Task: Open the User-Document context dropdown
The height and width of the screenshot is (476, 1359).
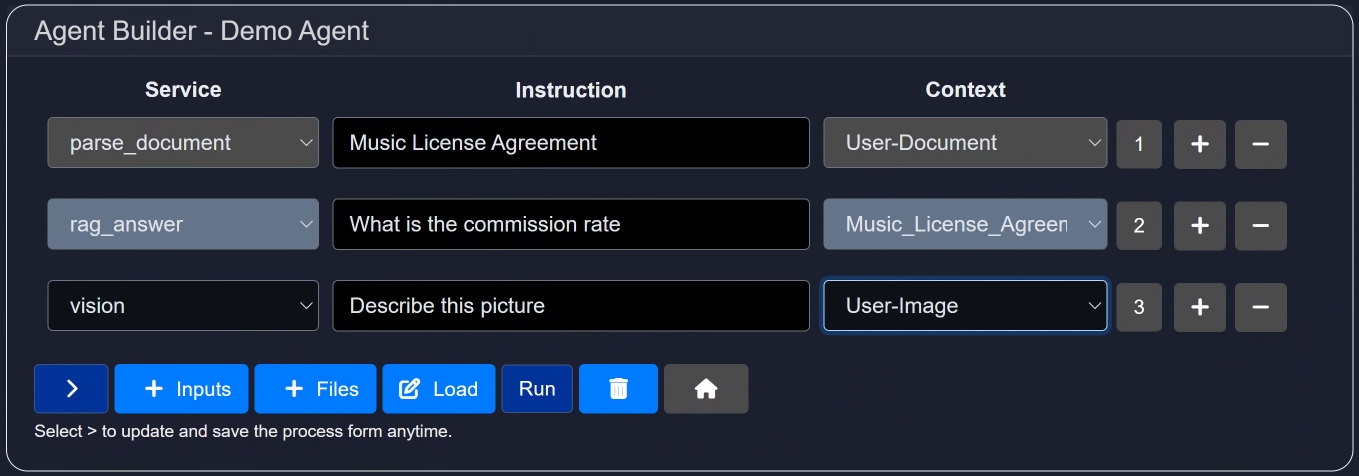Action: (964, 143)
